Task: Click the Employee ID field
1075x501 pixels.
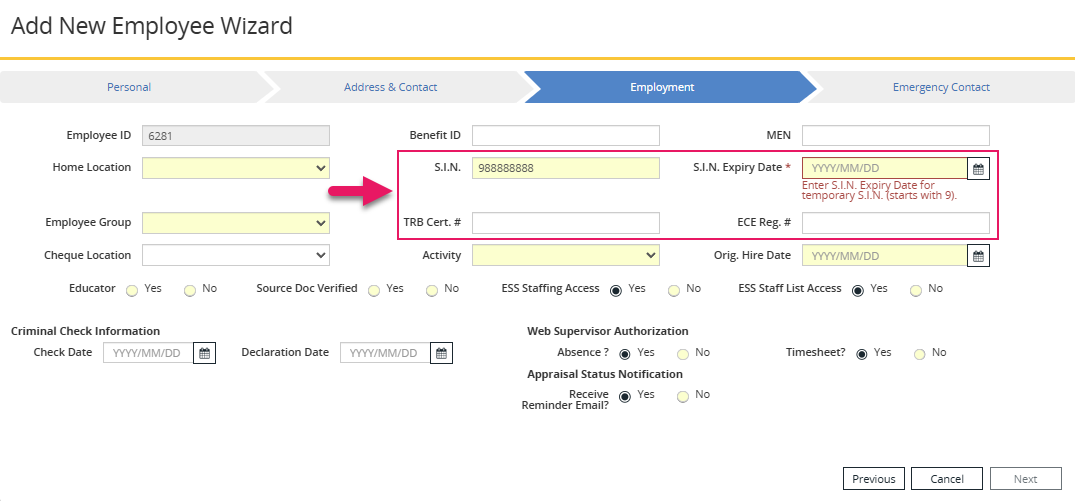Action: coord(236,136)
